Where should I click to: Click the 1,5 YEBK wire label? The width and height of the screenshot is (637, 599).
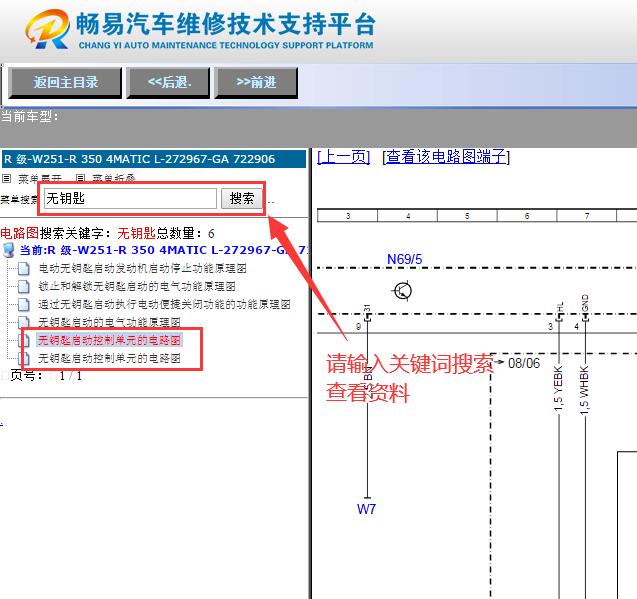(558, 388)
